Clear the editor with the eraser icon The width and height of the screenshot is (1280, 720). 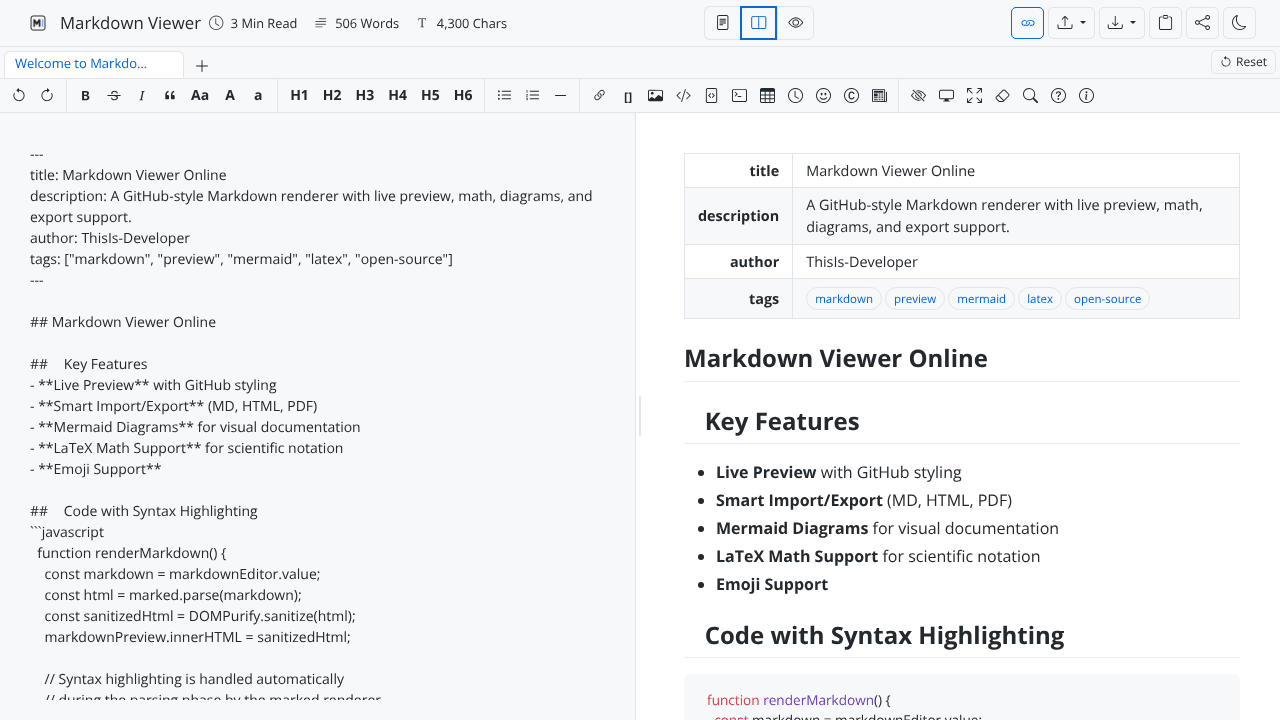point(1003,96)
